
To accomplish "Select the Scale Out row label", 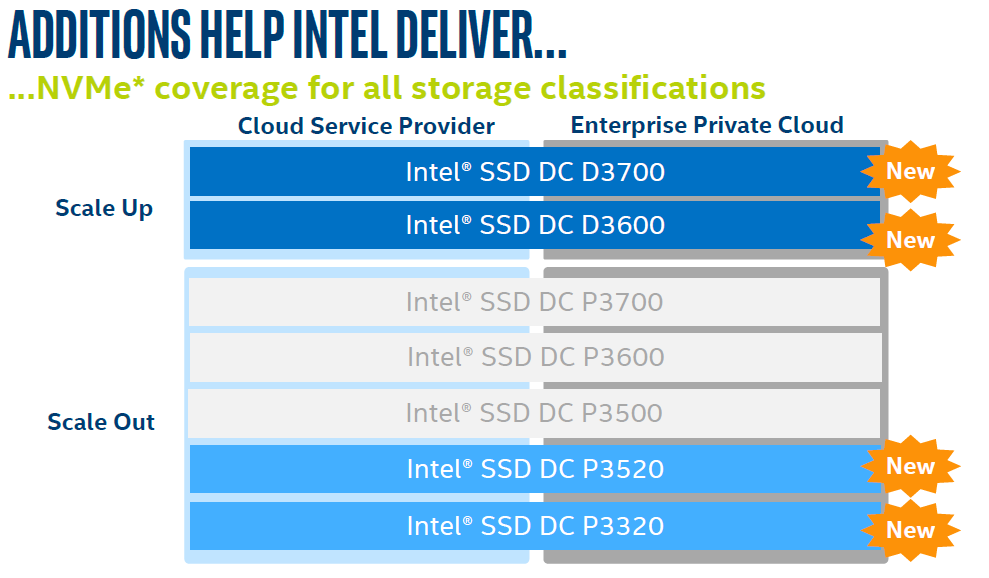I will (101, 422).
